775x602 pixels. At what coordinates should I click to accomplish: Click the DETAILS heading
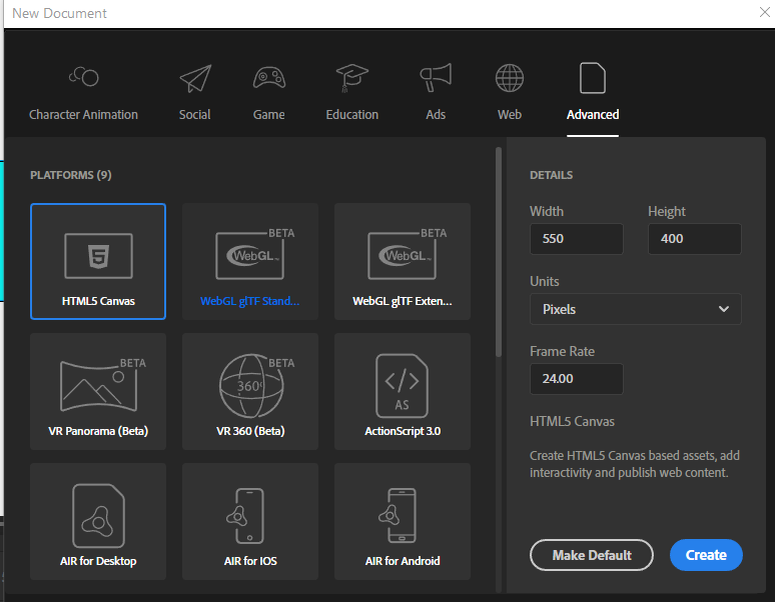(x=551, y=175)
